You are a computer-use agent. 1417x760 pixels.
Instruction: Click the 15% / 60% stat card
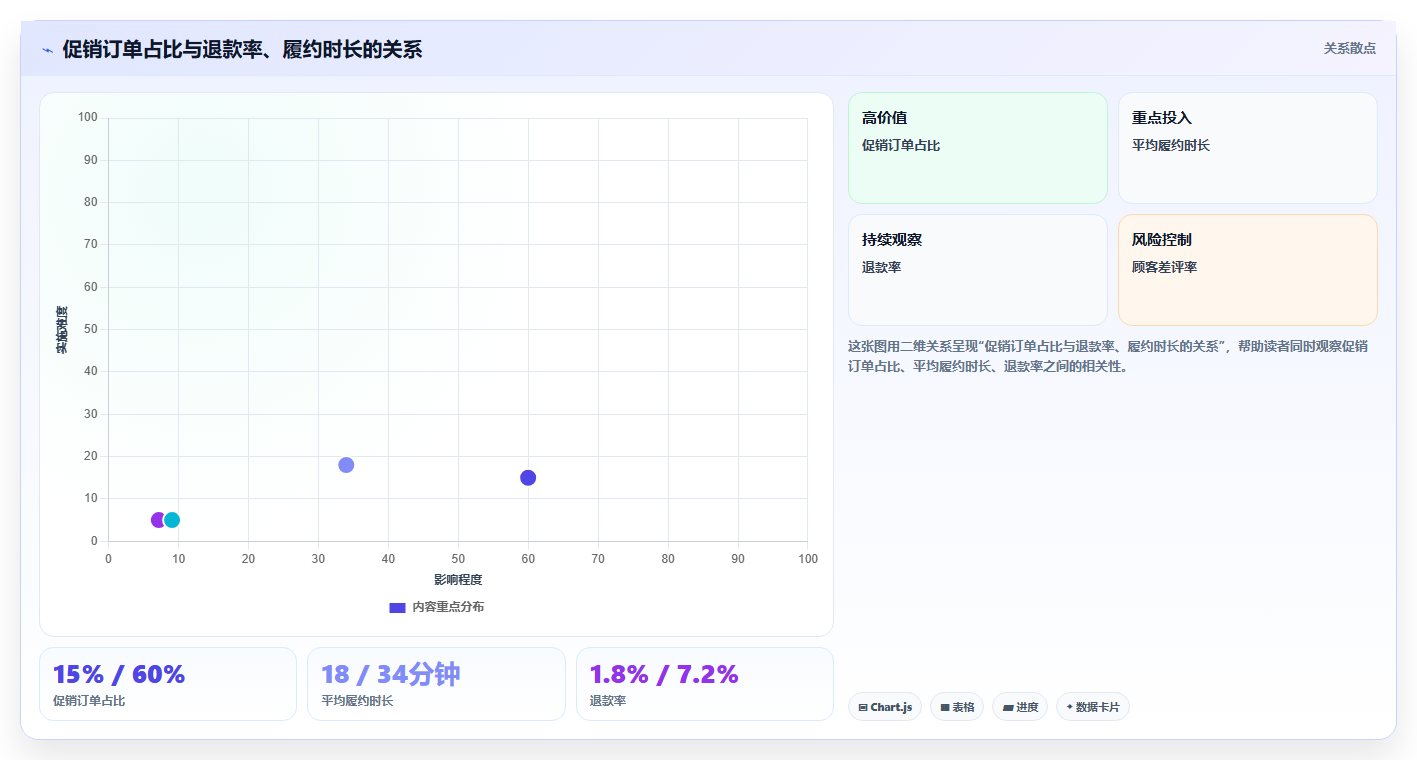pos(168,684)
